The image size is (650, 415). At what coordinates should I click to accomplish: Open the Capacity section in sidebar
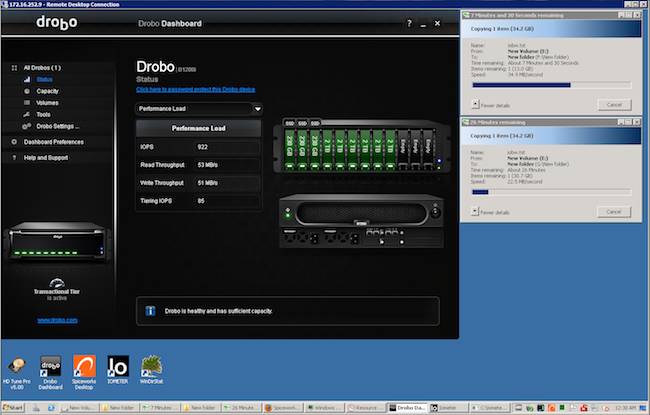[x=47, y=91]
